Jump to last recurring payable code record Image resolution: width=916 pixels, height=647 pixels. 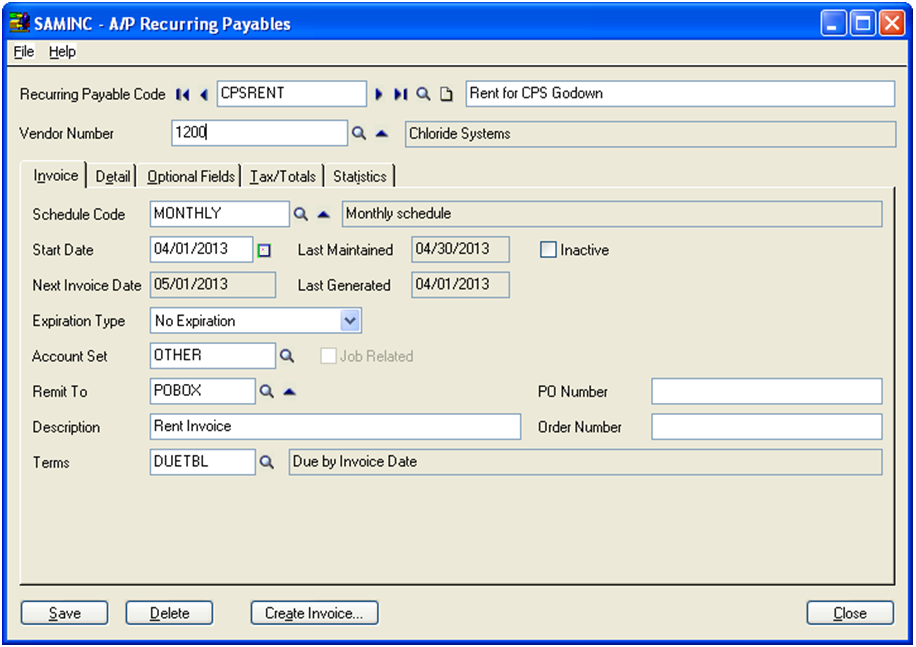click(400, 94)
